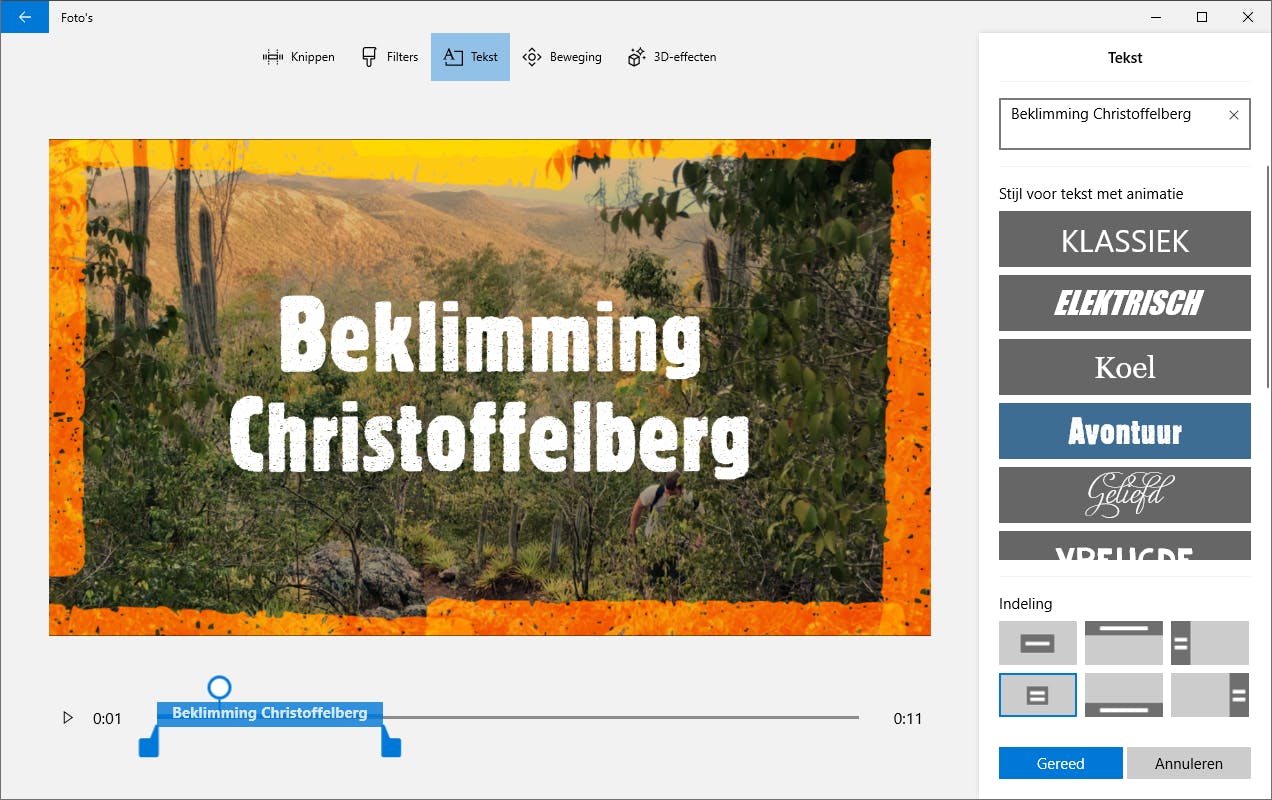This screenshot has height=800, width=1272.
Task: Play the video preview
Action: 68,718
